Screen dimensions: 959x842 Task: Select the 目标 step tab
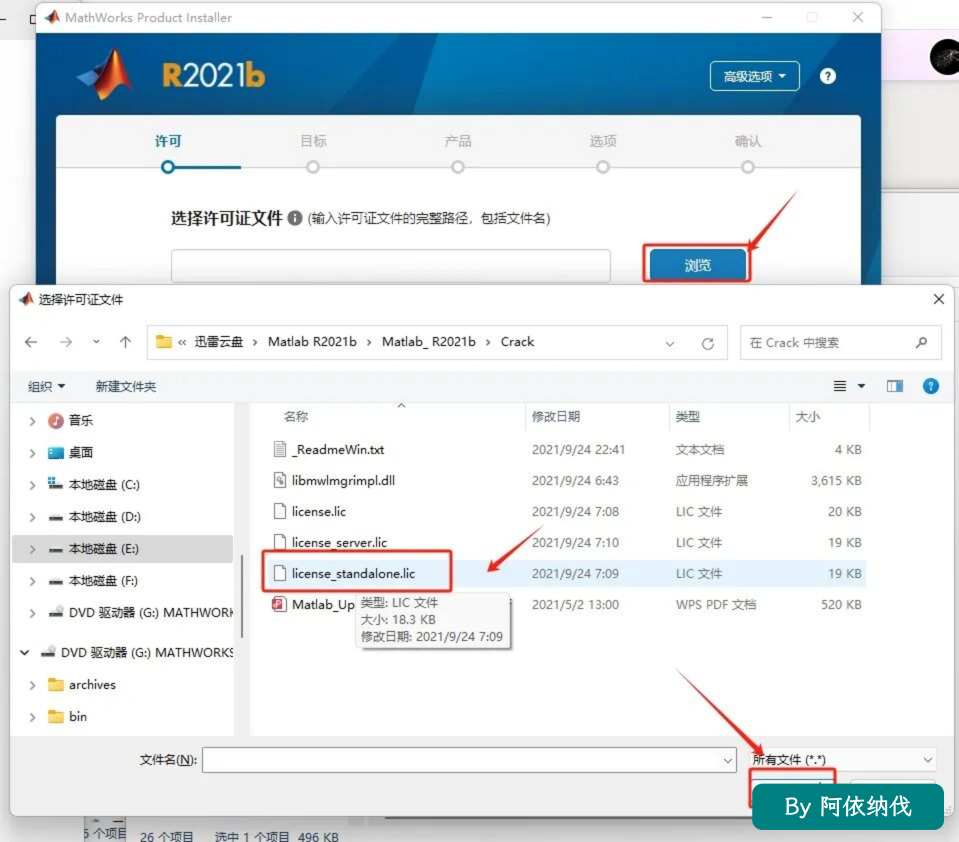point(313,141)
